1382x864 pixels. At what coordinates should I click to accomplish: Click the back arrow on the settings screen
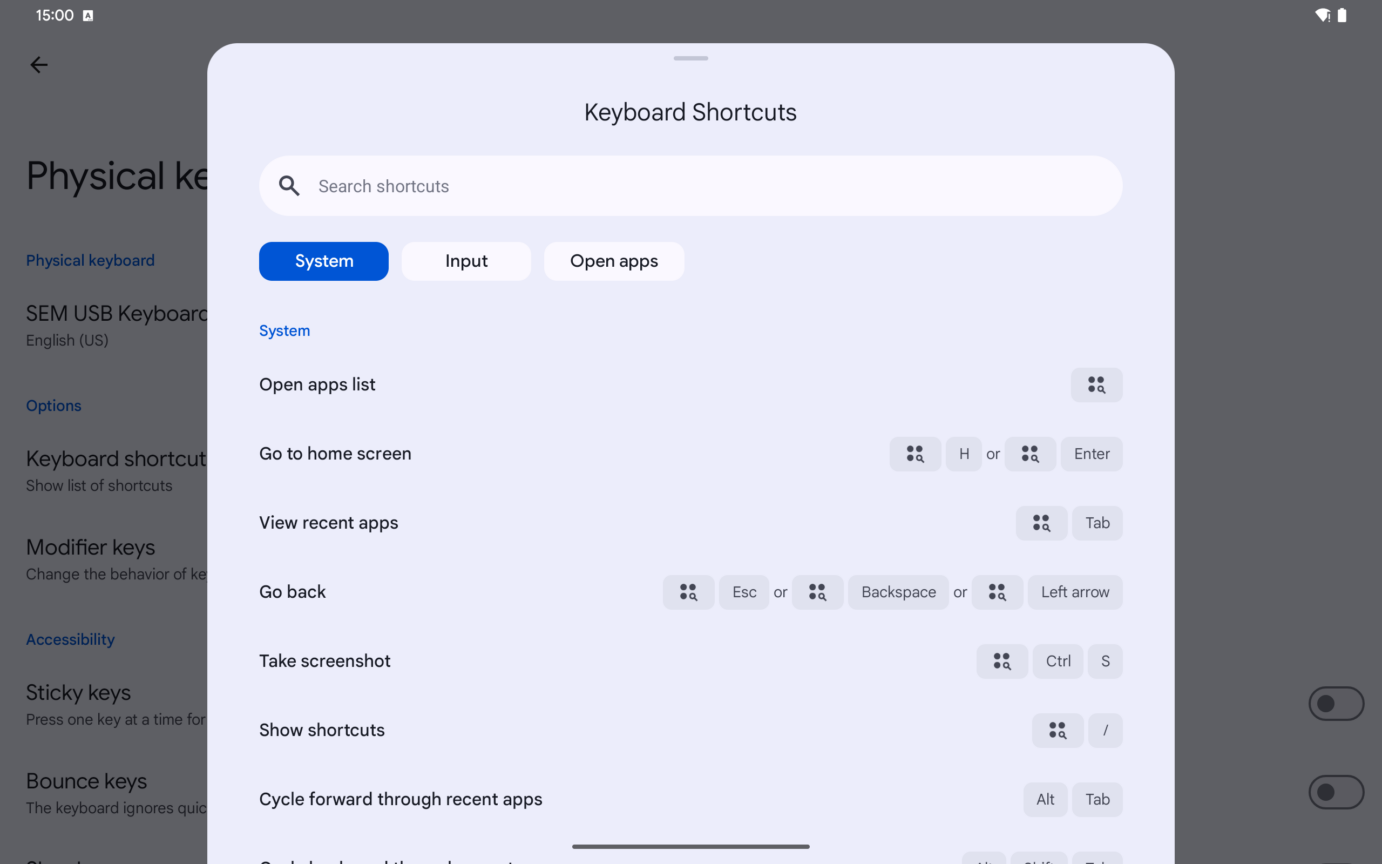pos(38,64)
